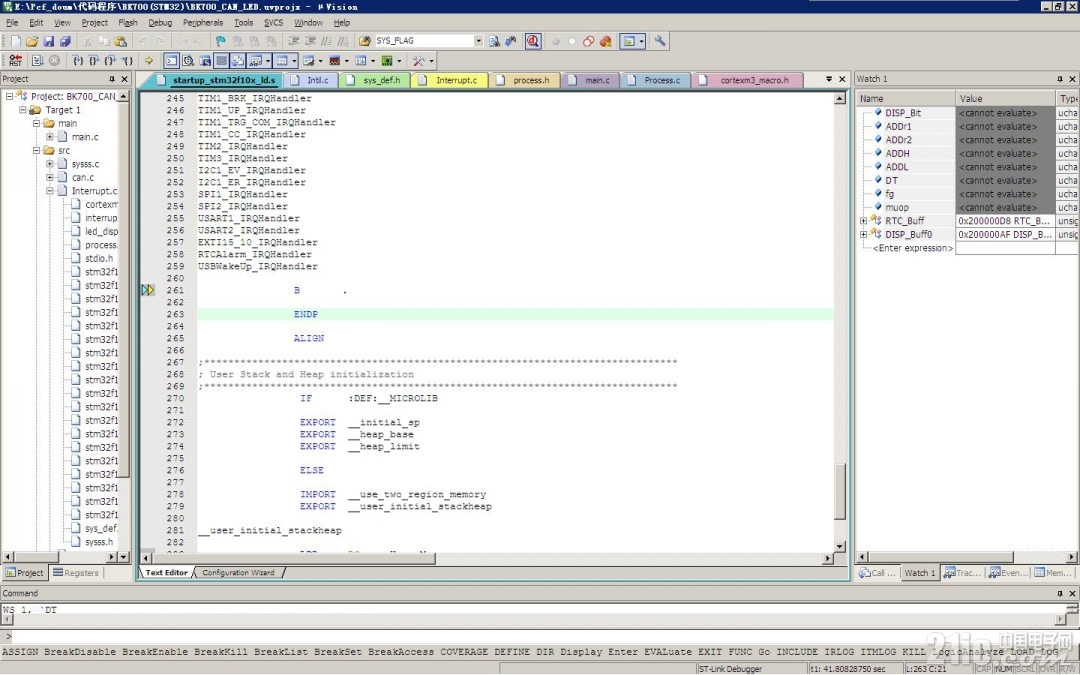Click the yellow Show next statement arrow
This screenshot has width=1080, height=675.
tap(149, 61)
